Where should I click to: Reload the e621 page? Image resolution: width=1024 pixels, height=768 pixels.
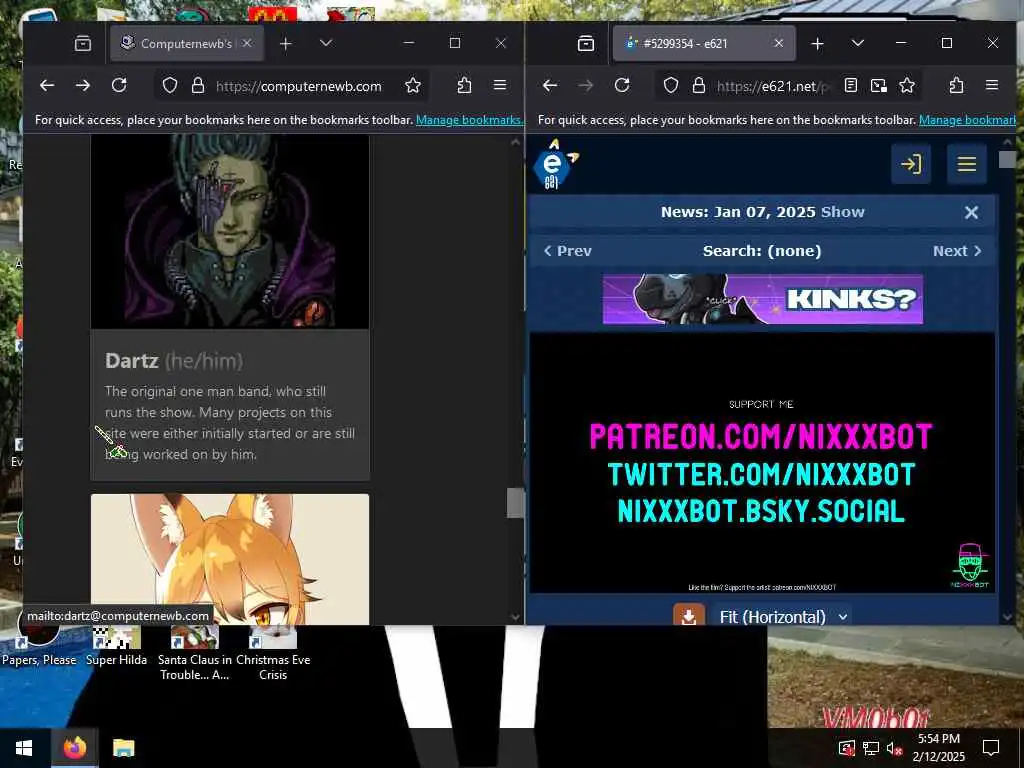coord(622,86)
